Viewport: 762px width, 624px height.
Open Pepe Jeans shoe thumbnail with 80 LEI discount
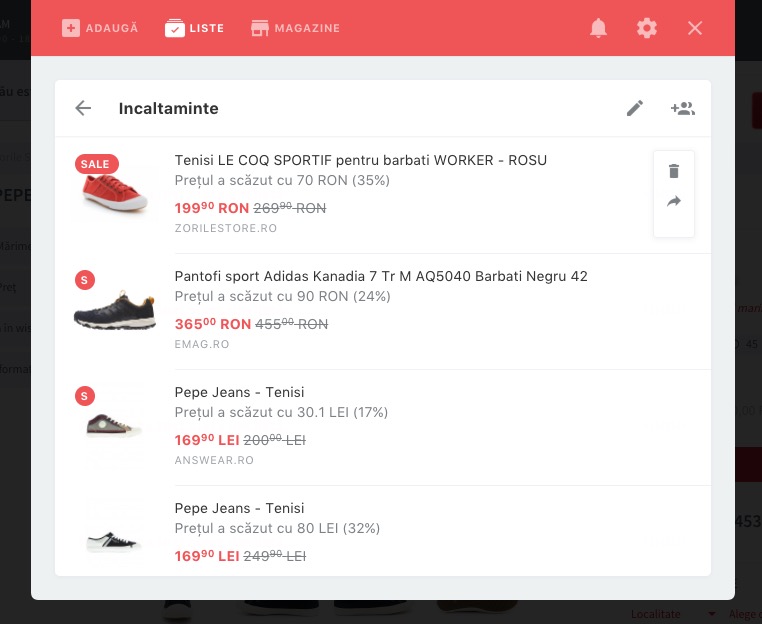114,542
